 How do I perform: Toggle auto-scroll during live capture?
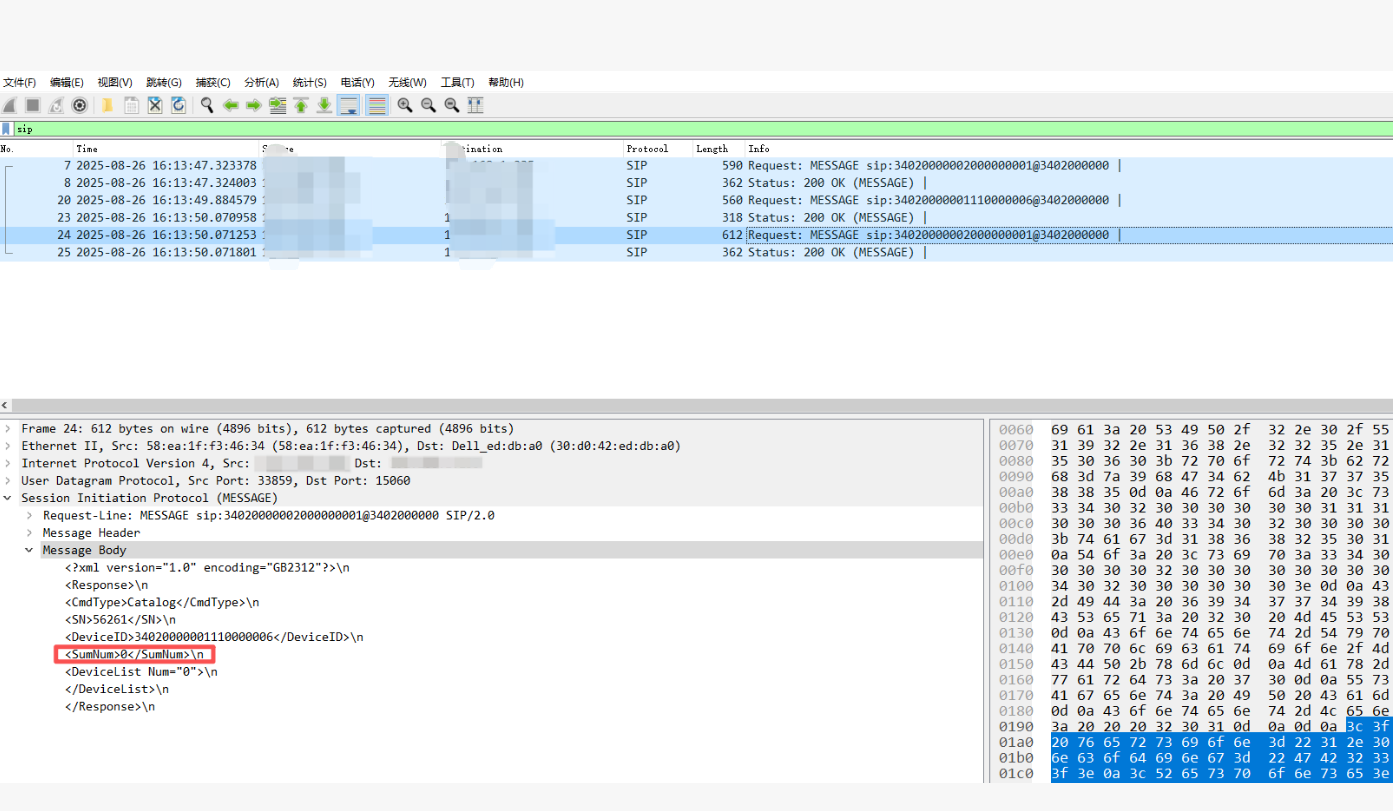click(349, 105)
